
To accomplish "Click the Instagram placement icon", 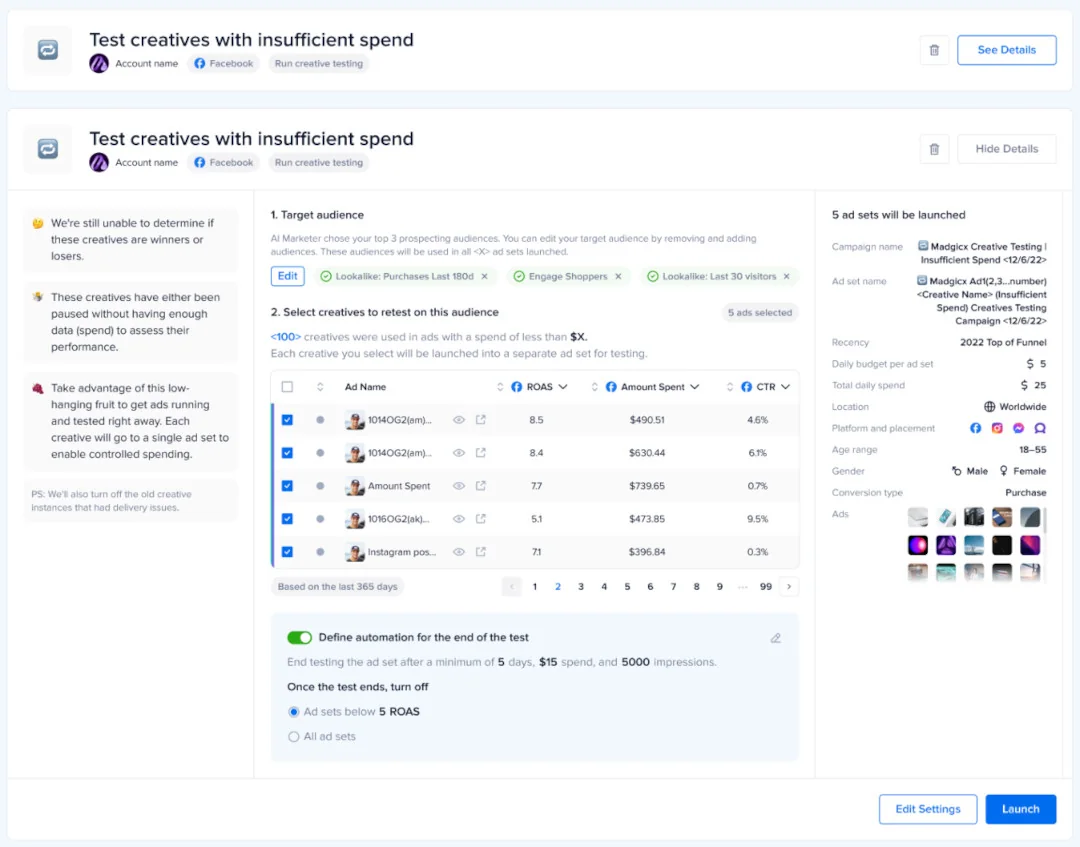I will pyautogui.click(x=997, y=428).
